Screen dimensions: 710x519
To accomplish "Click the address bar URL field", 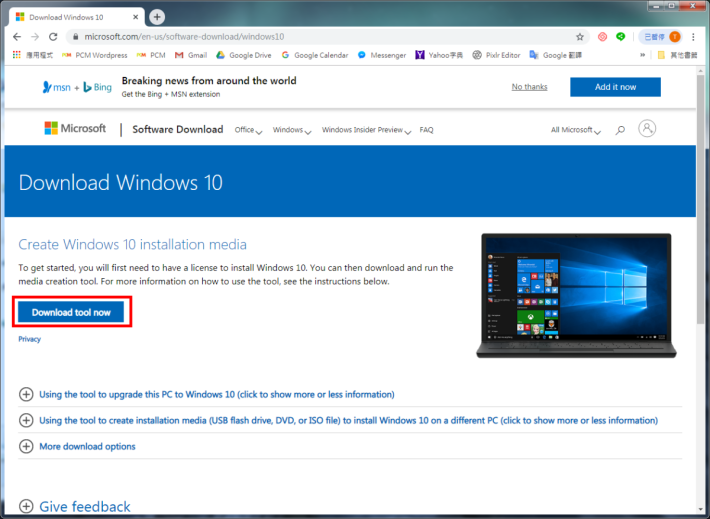I will (x=326, y=37).
